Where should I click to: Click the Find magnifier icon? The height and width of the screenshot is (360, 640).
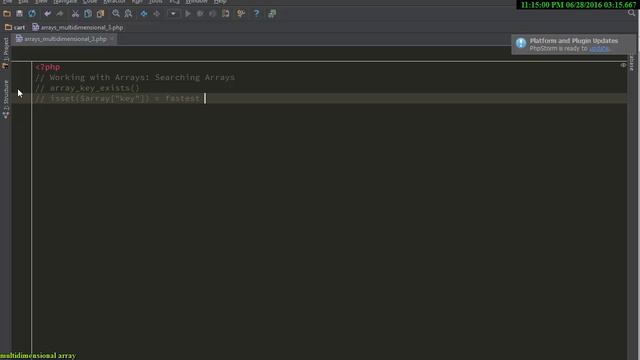(116, 13)
